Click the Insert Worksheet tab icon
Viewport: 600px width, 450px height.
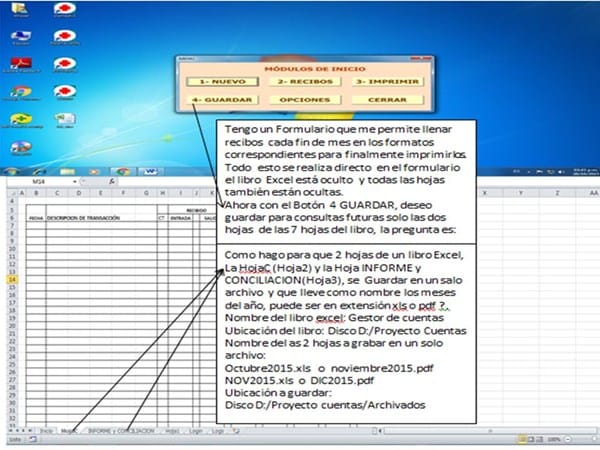(236, 431)
